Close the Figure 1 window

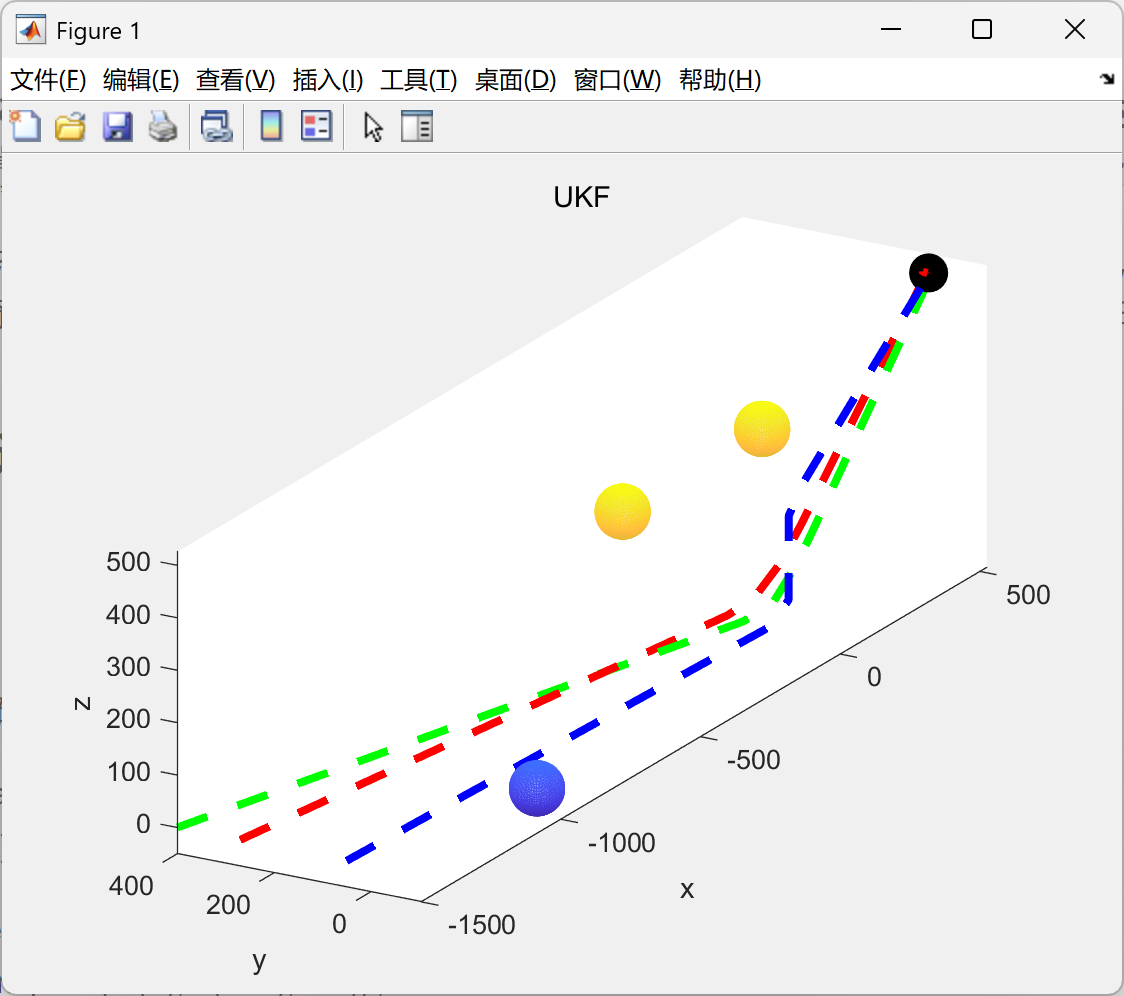coord(1075,29)
